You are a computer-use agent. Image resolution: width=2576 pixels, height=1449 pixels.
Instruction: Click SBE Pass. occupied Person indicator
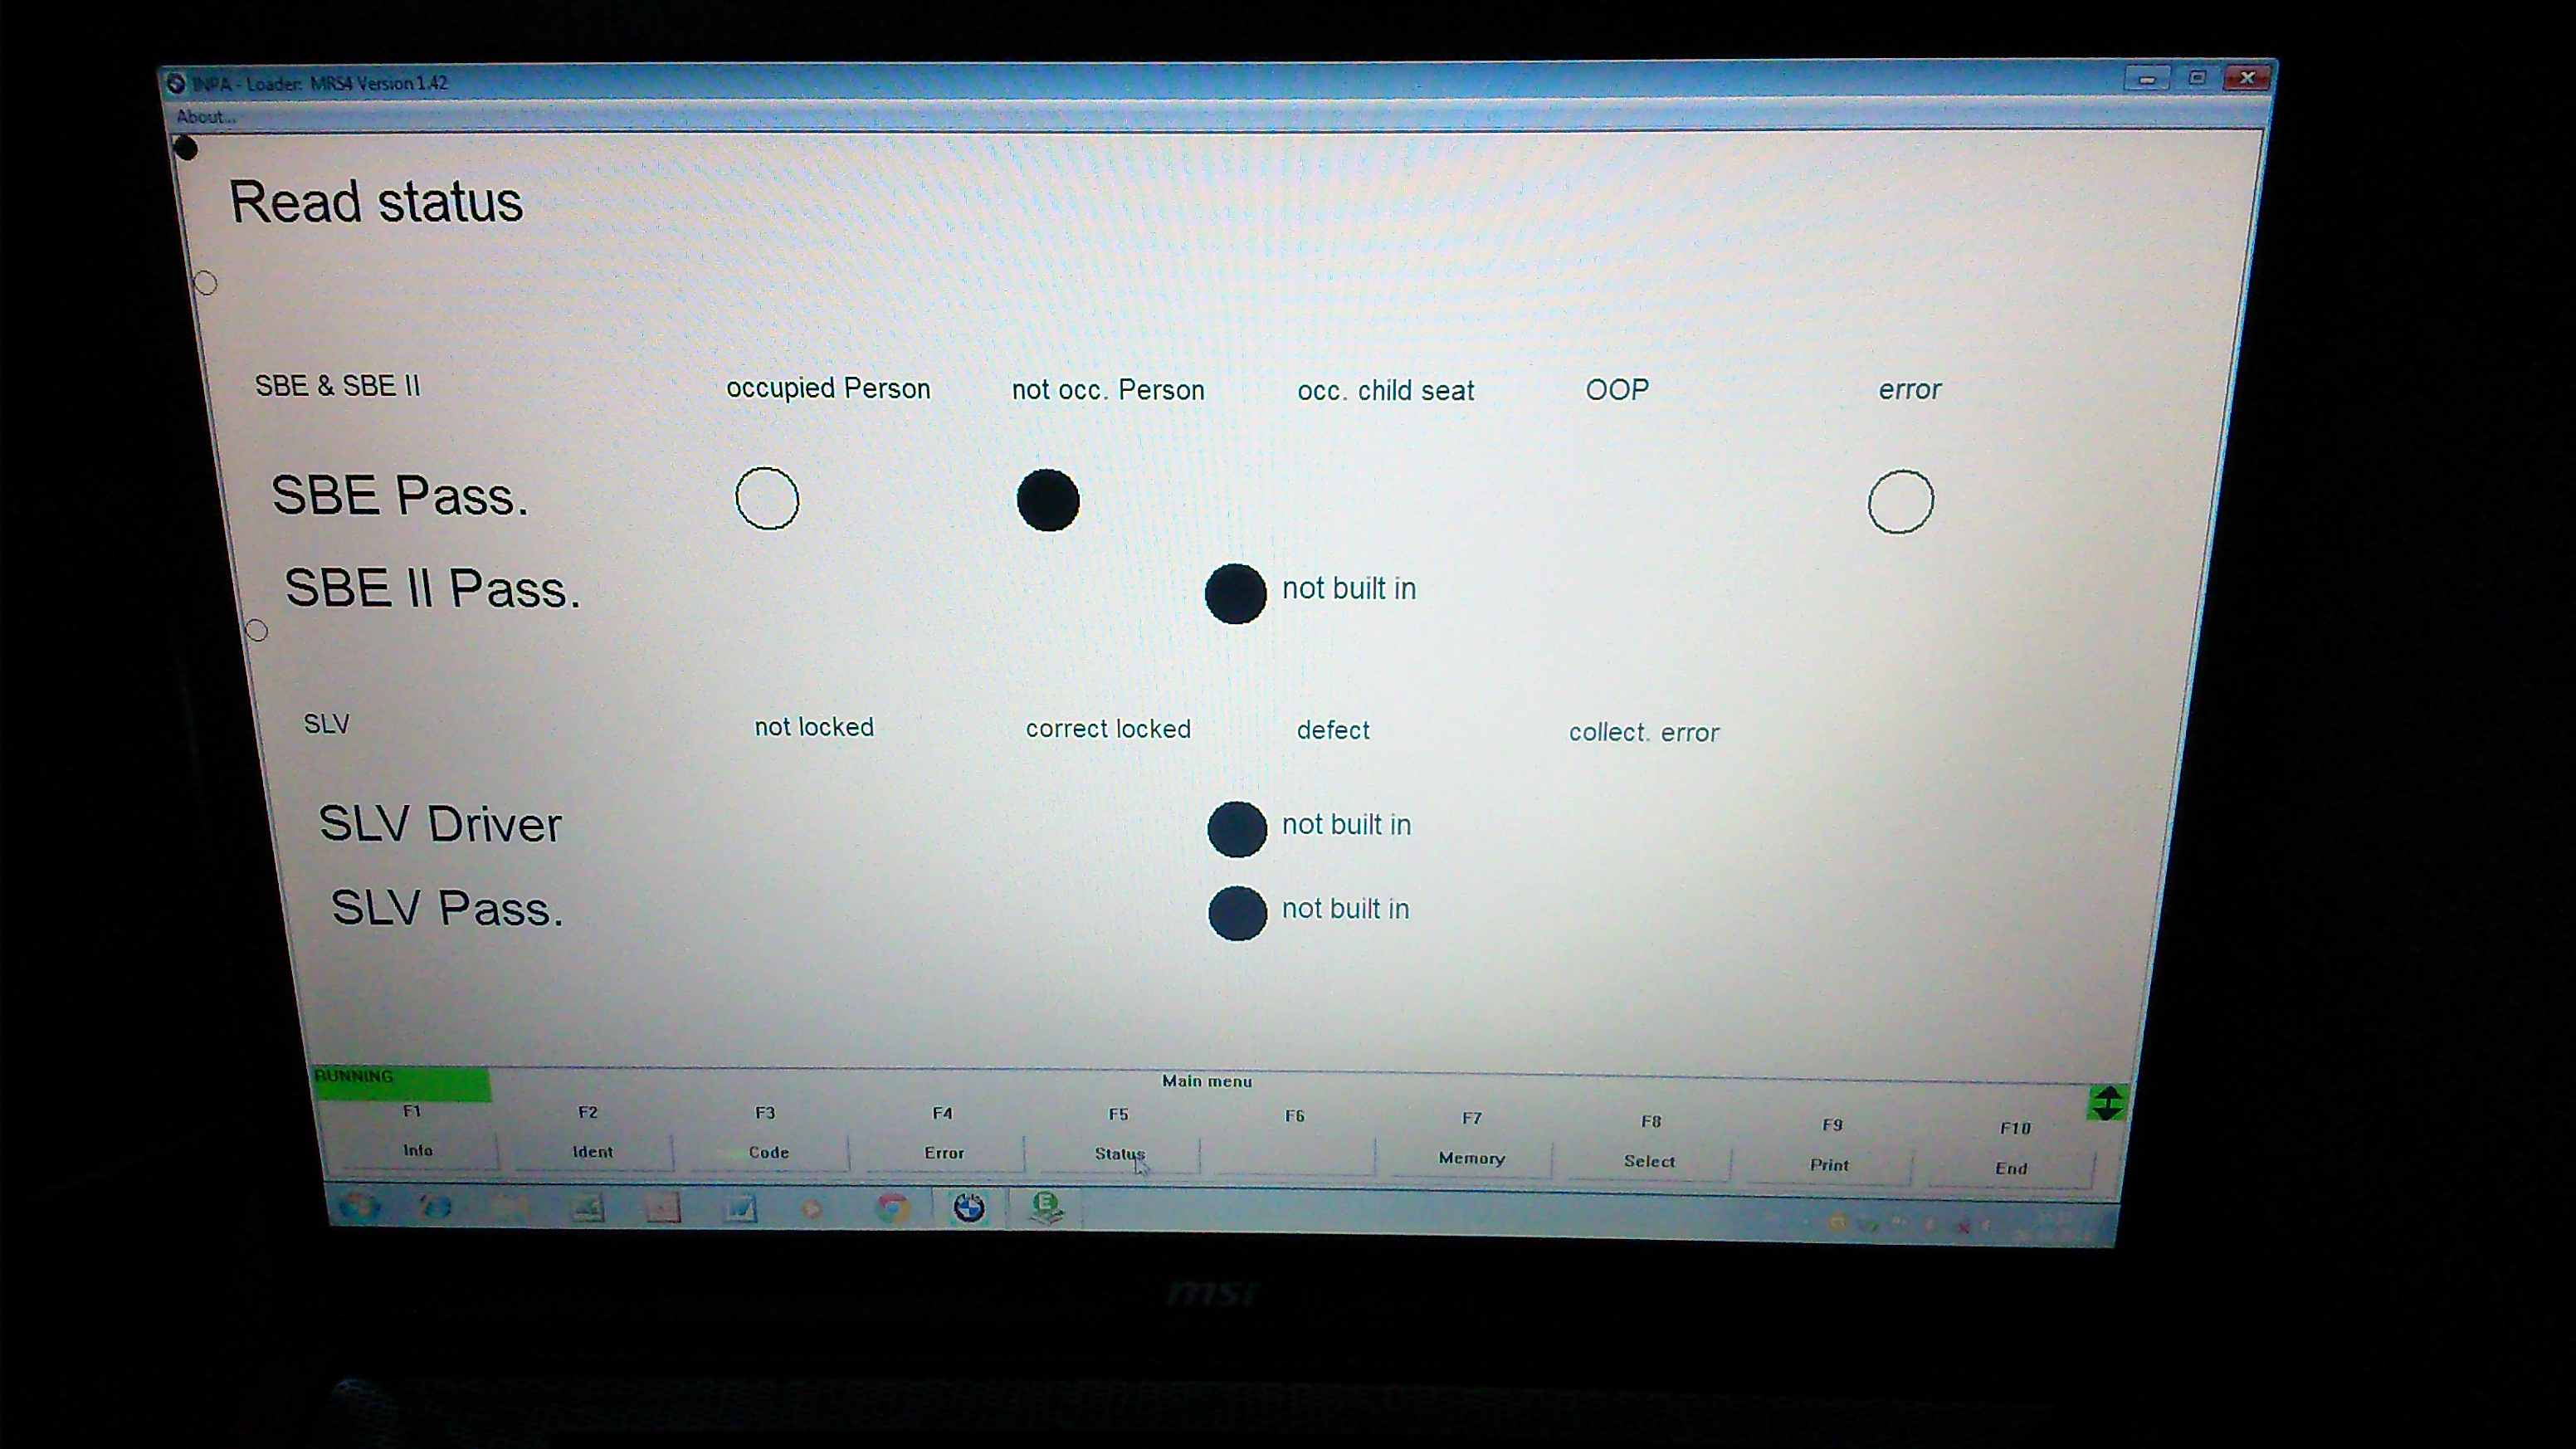tap(767, 498)
